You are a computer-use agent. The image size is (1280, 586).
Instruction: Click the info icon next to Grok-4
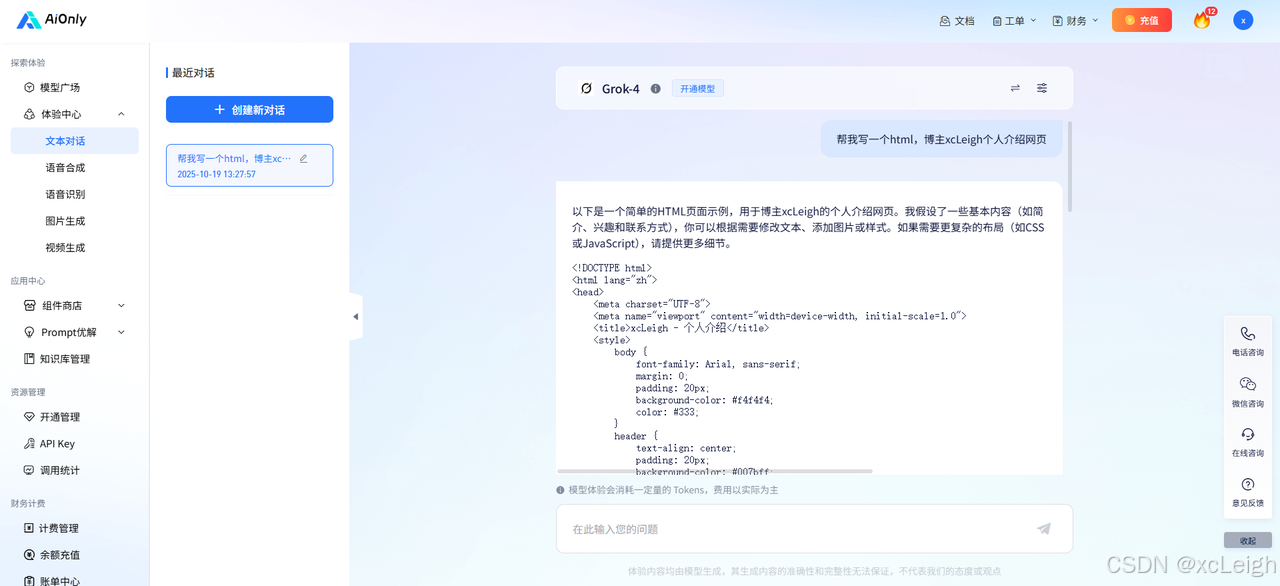coord(655,88)
